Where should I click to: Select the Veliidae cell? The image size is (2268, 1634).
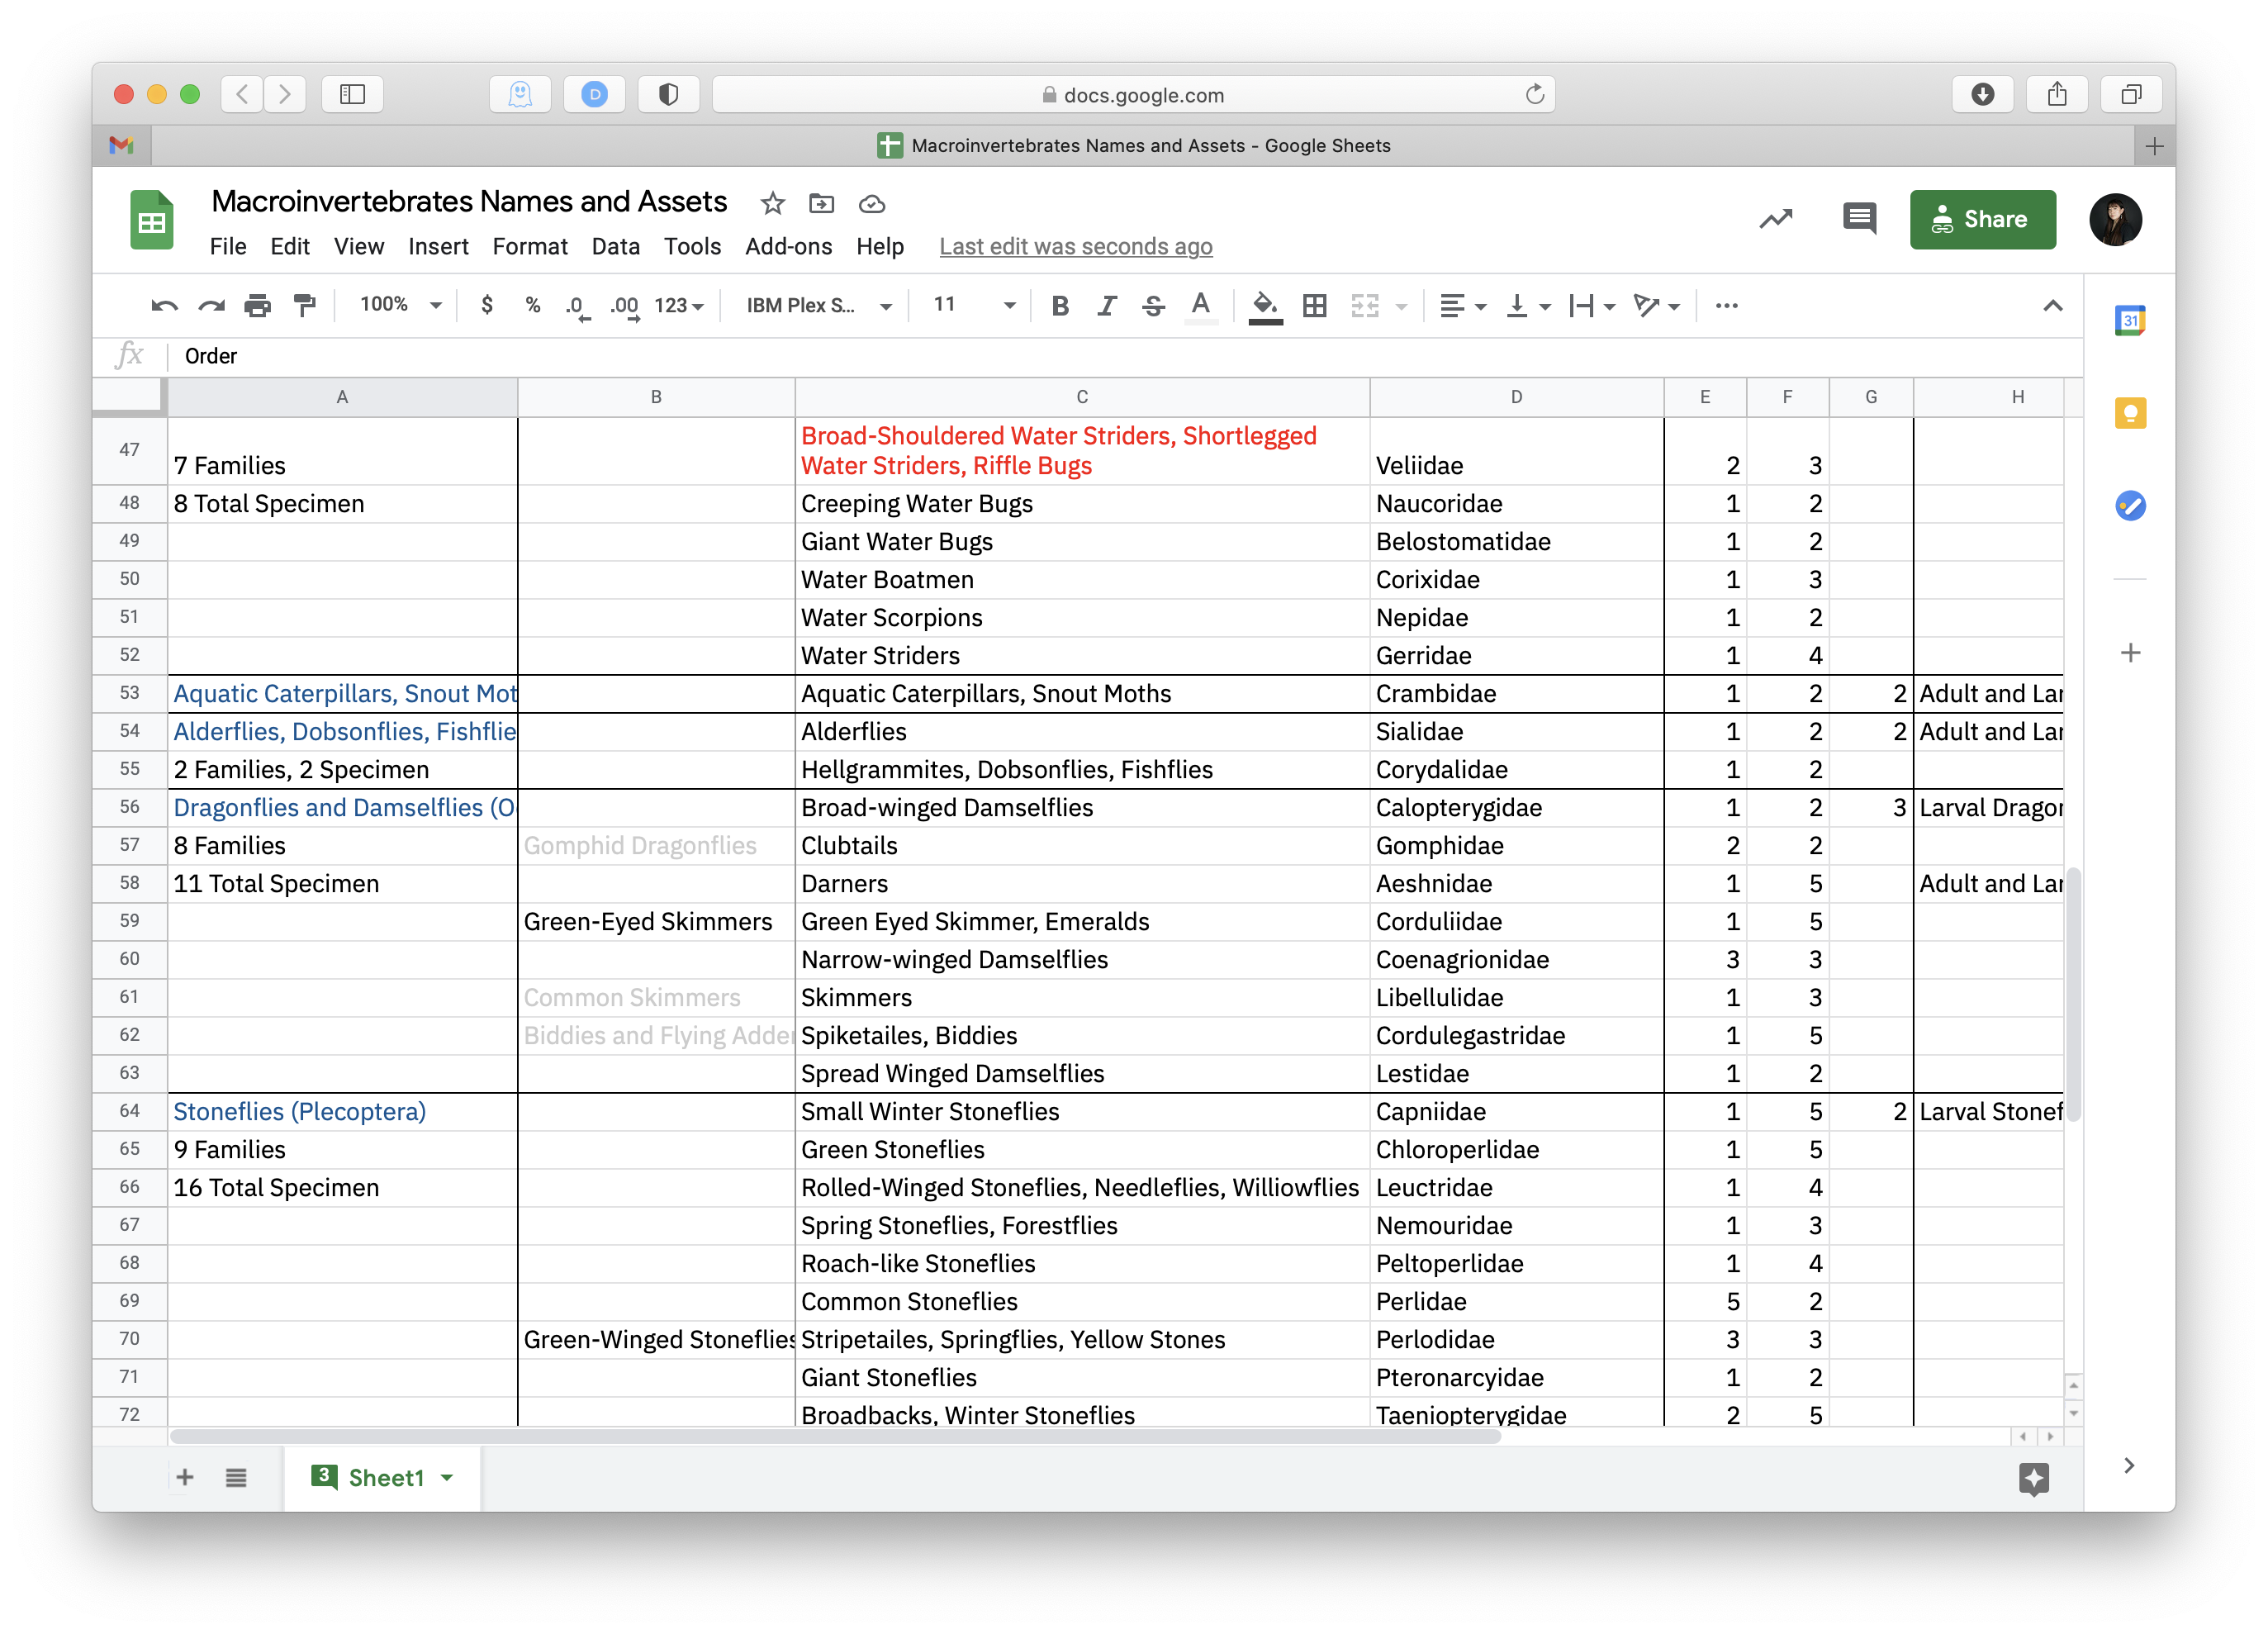(1516, 451)
